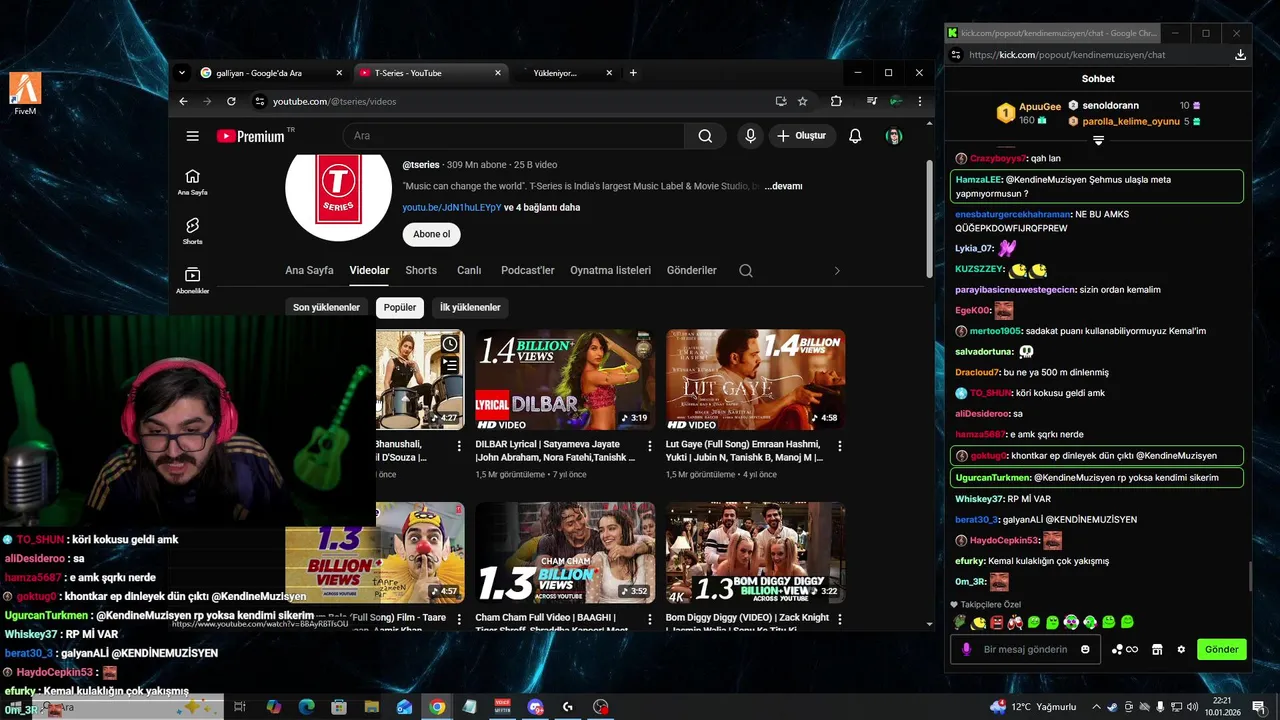Open Shorts in YouTube sidebar
Screen dimensions: 1280x720
(x=193, y=231)
